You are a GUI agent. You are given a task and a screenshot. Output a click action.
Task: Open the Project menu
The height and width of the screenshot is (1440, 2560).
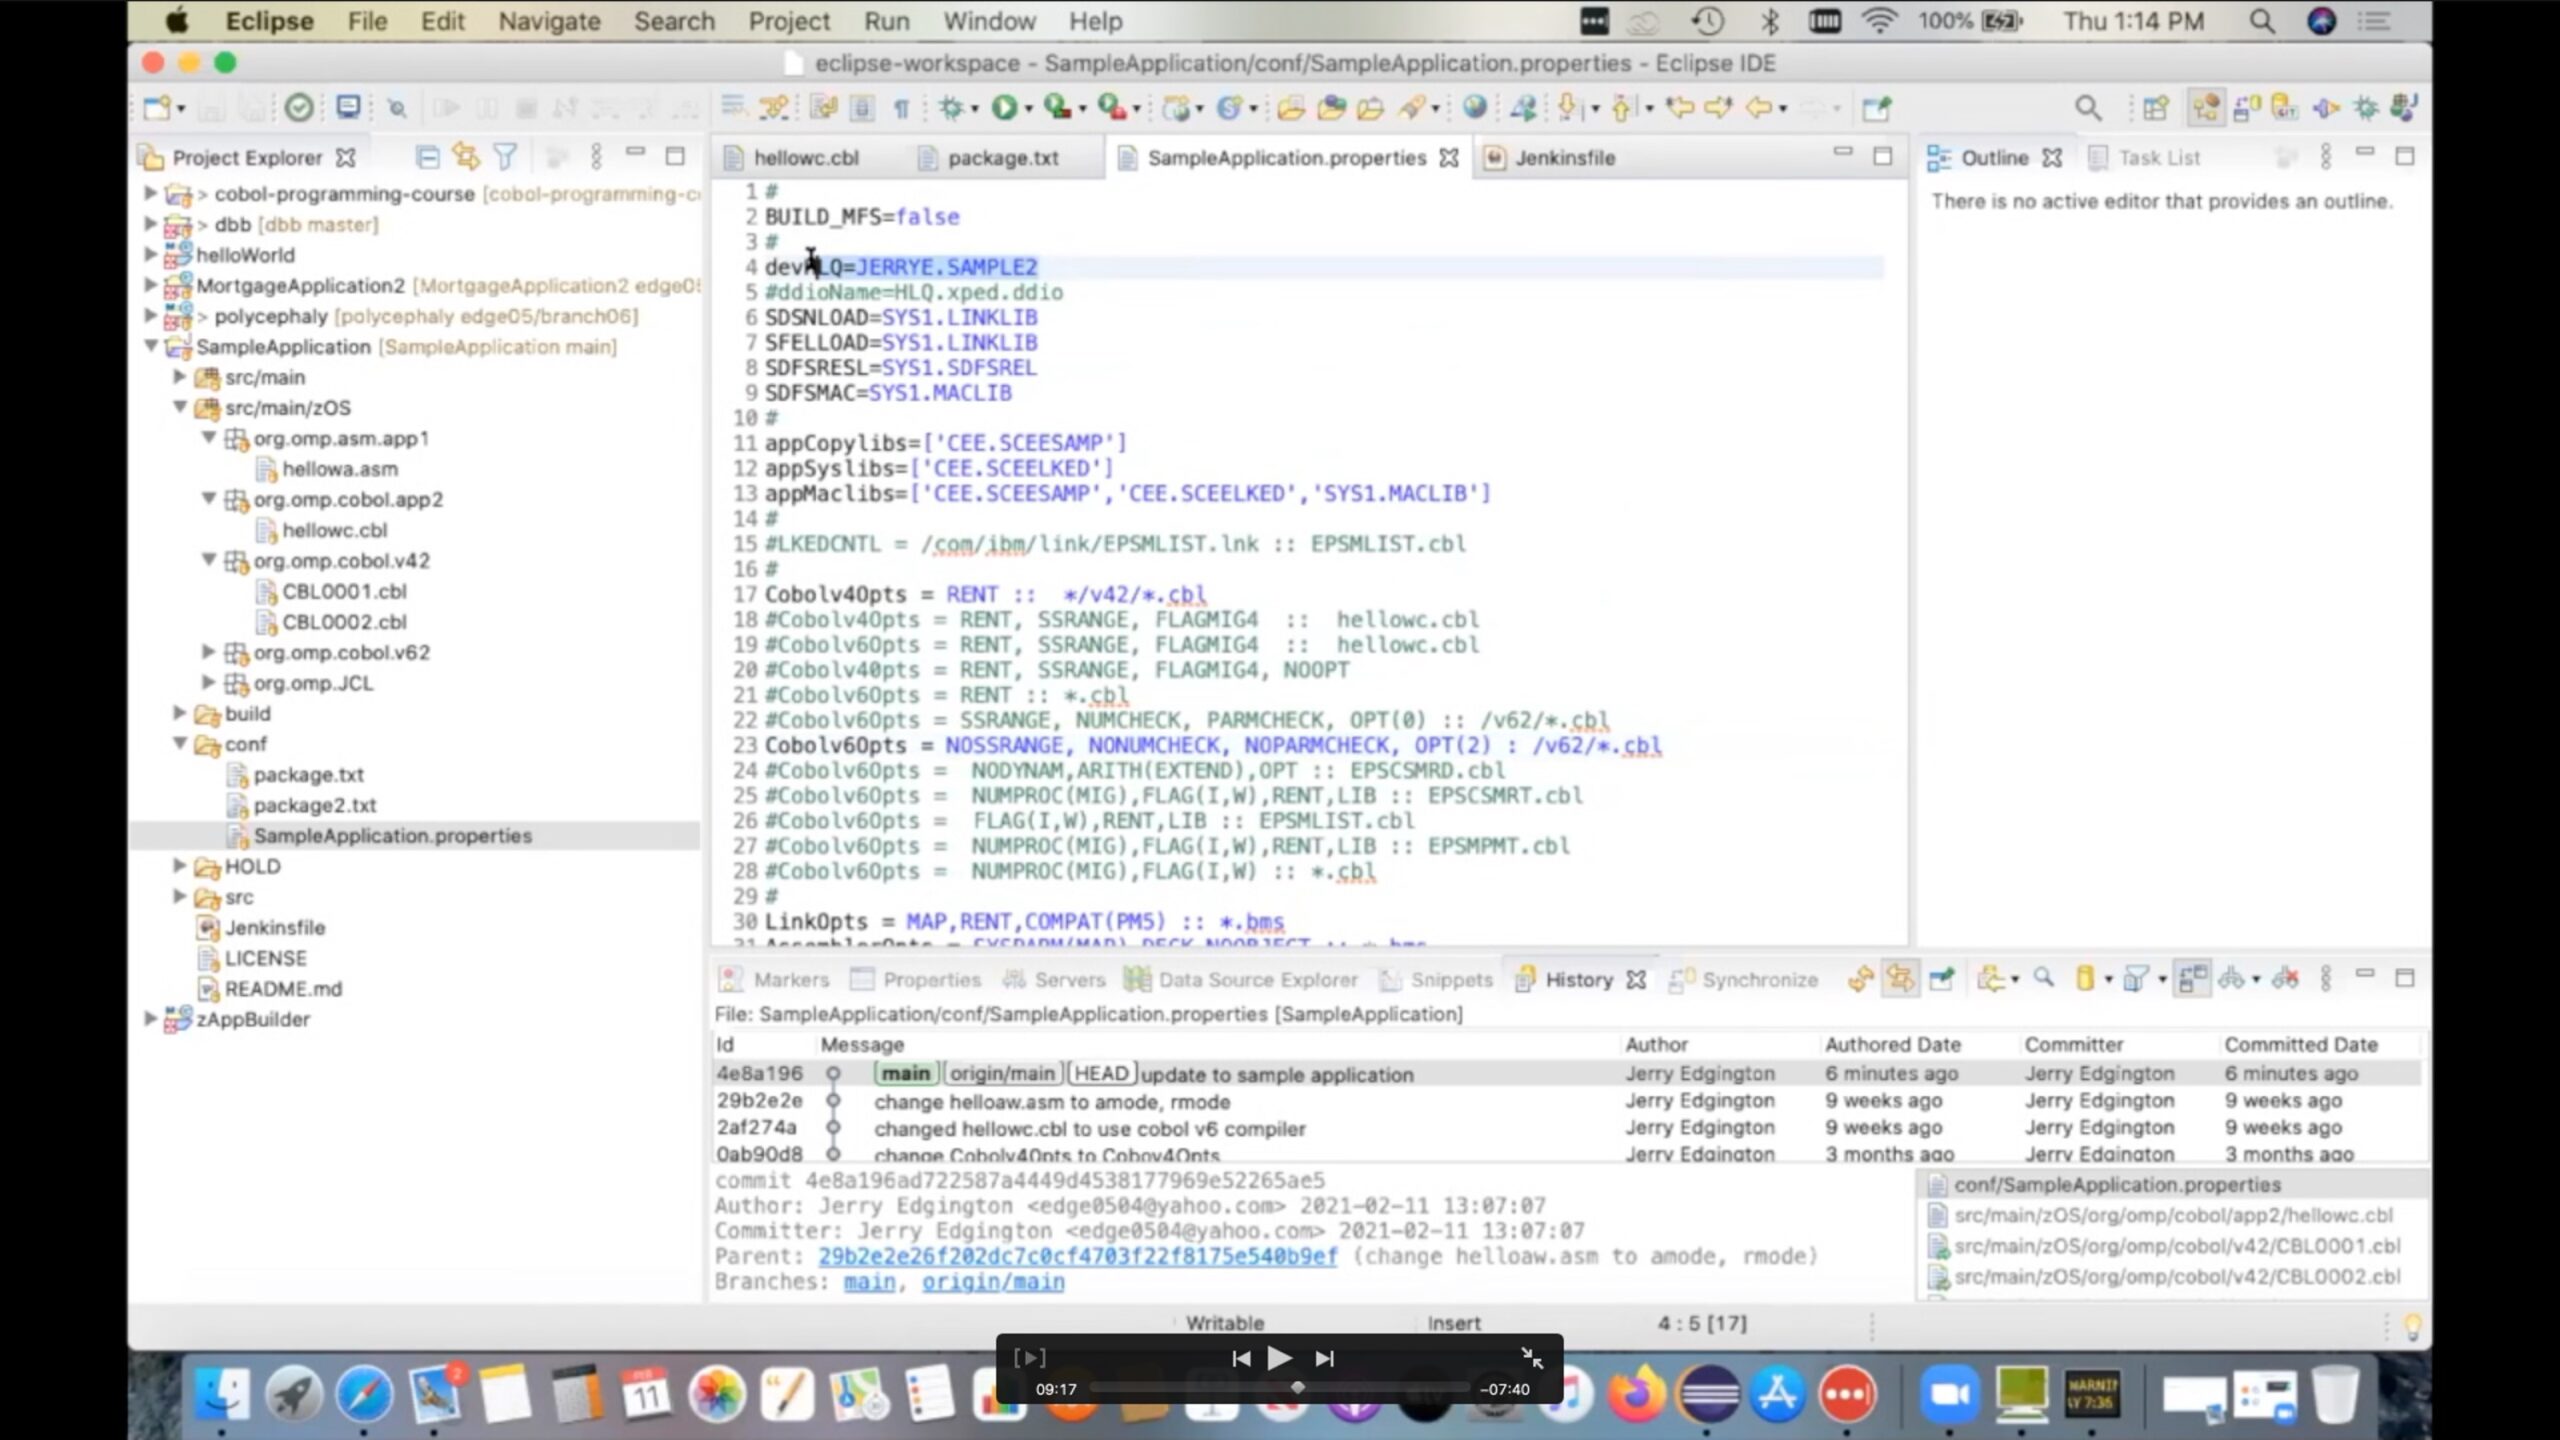point(788,21)
